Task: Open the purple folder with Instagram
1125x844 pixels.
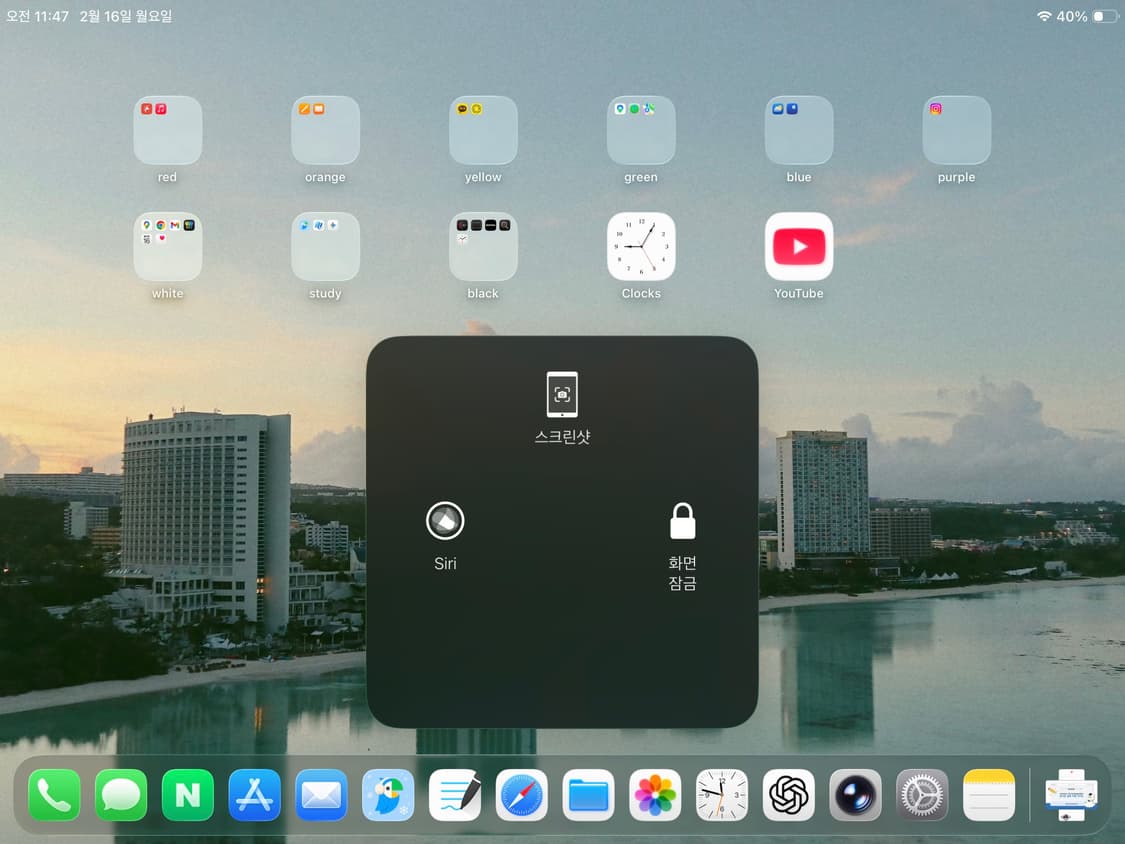Action: click(956, 130)
